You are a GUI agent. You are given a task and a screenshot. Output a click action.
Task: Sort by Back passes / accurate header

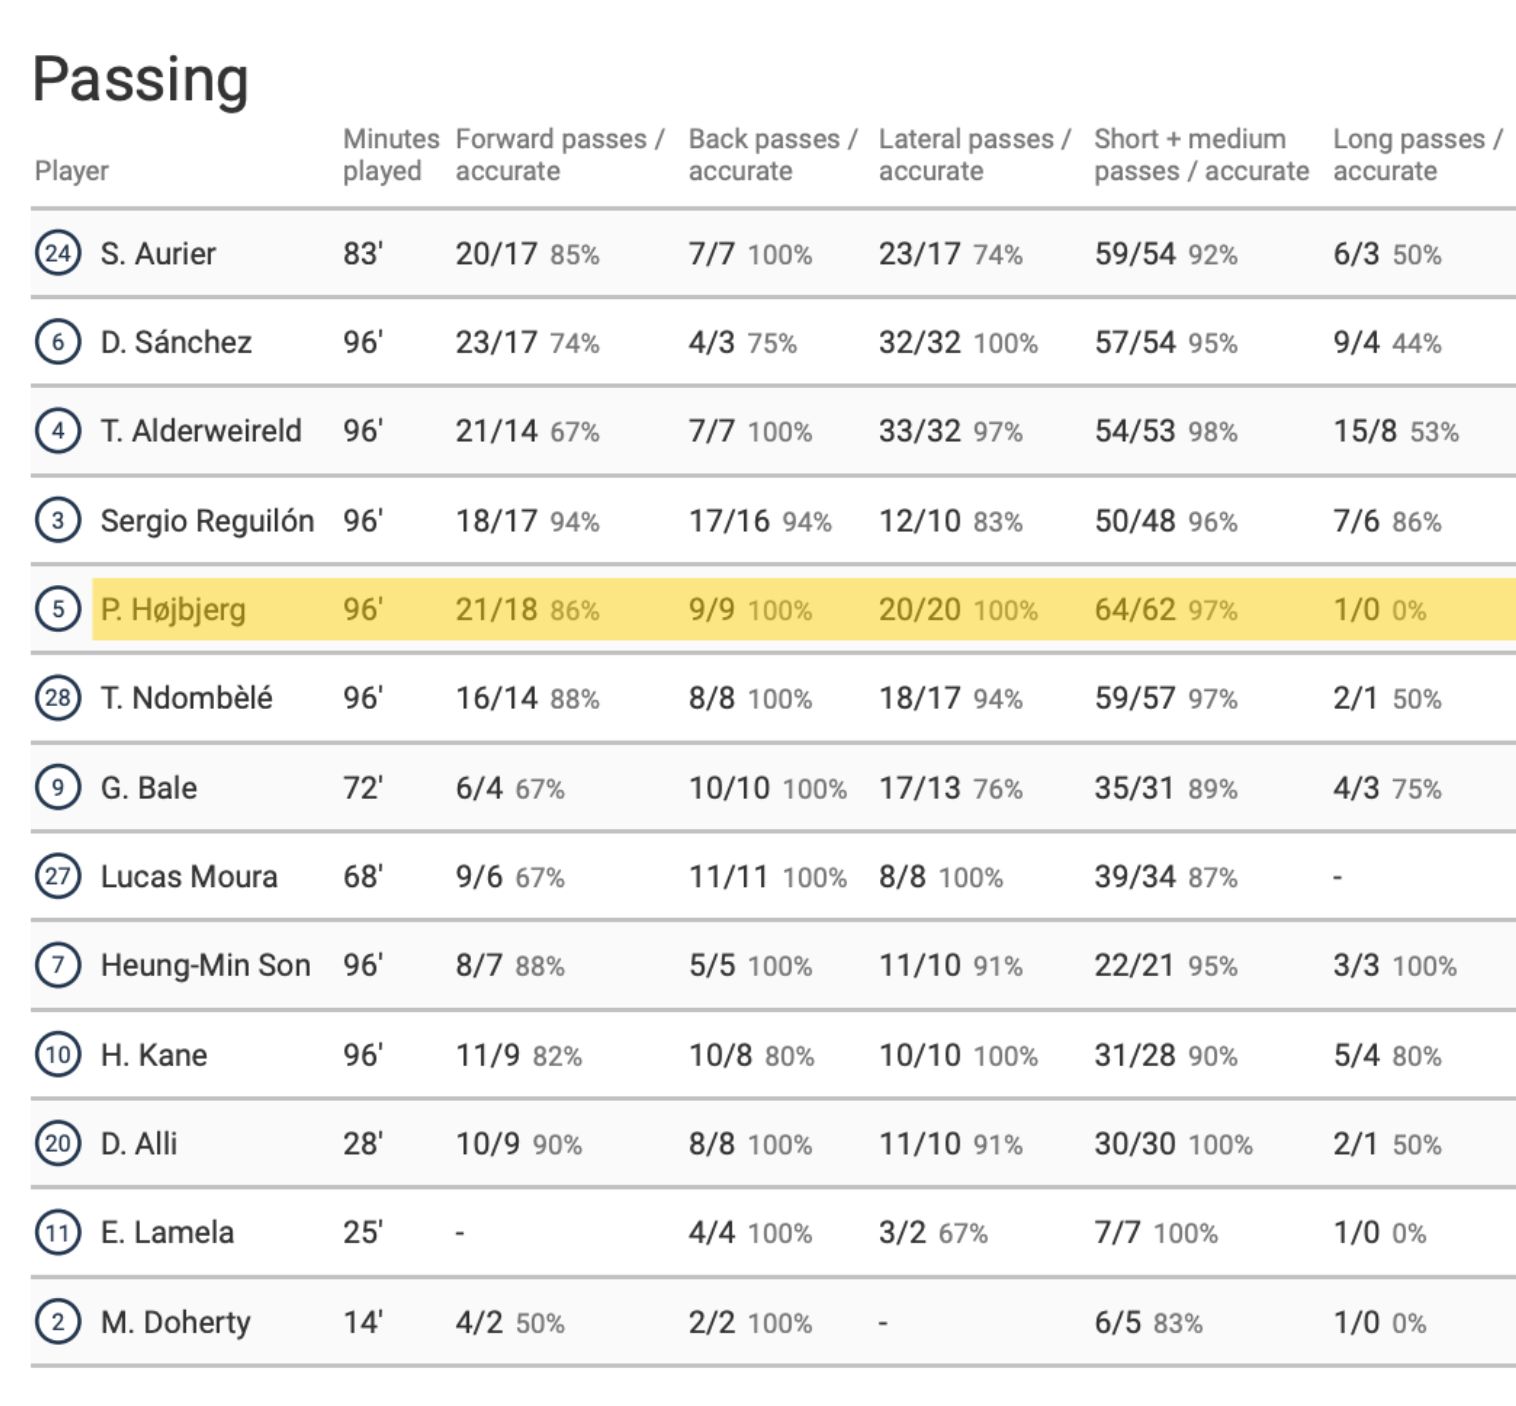(772, 154)
